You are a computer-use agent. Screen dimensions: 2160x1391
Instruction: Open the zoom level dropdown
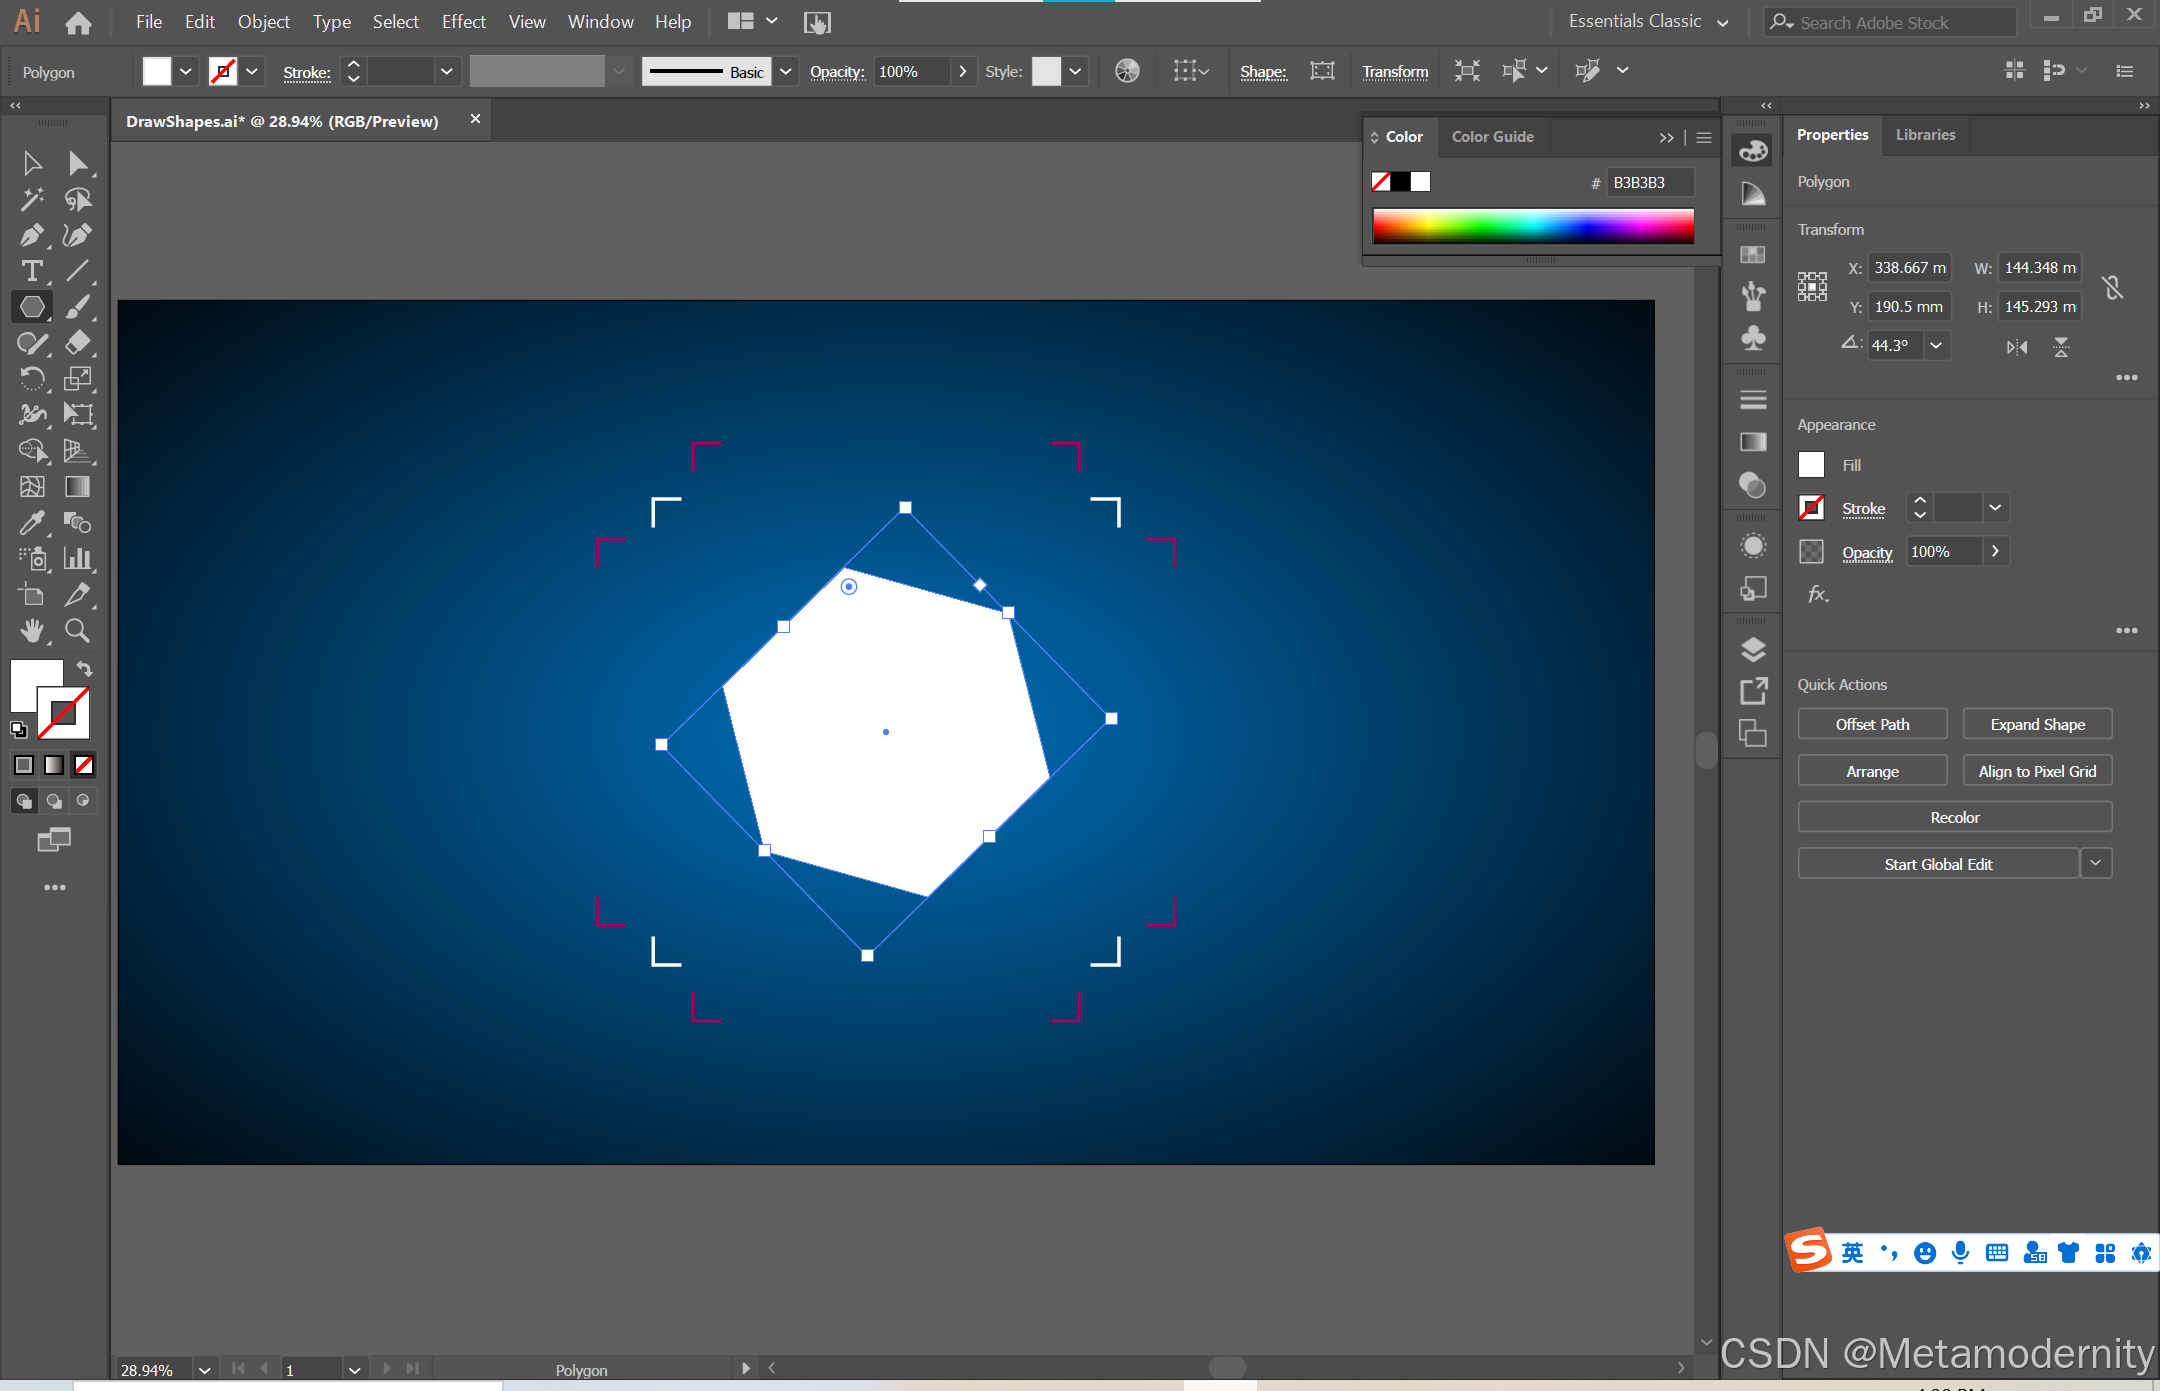(x=204, y=1370)
